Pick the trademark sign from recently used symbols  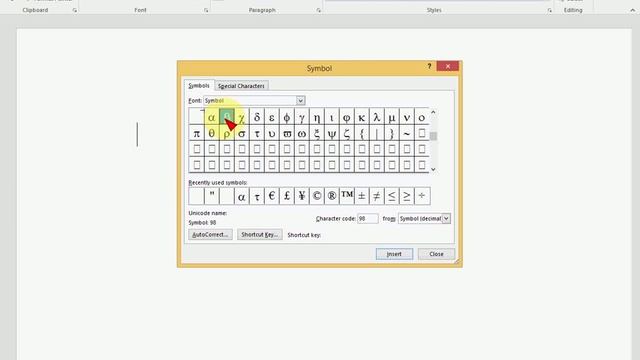pyautogui.click(x=347, y=196)
